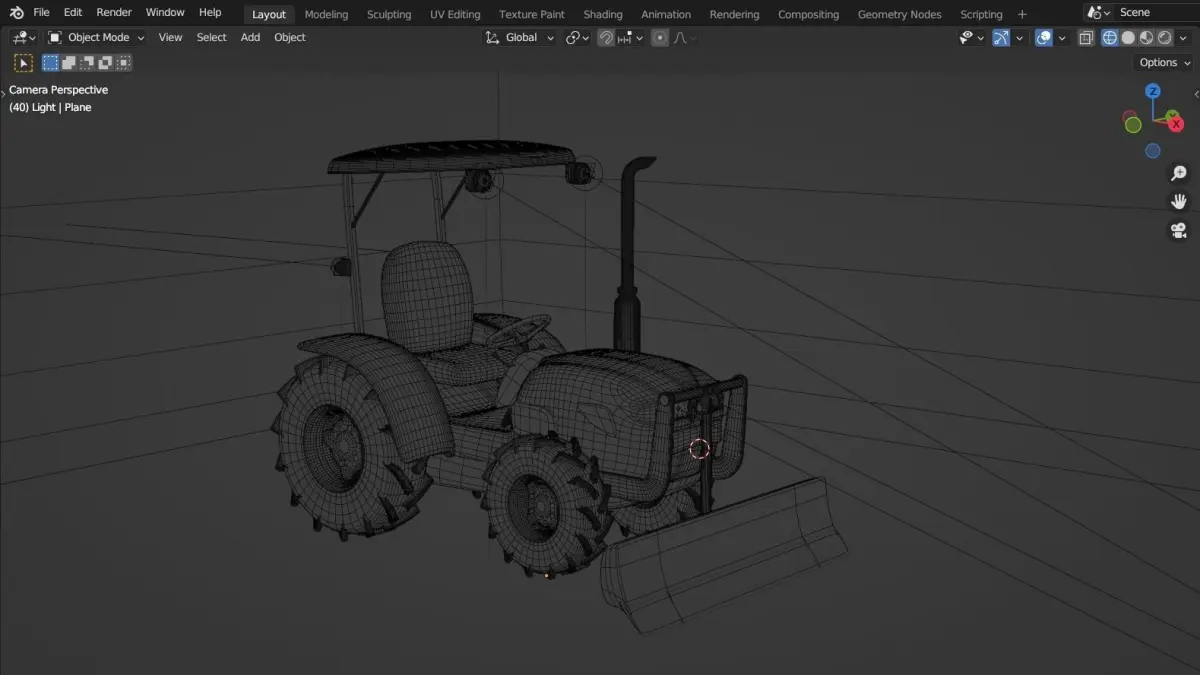
Task: Switch to the Sculpting workspace tab
Action: click(x=389, y=14)
